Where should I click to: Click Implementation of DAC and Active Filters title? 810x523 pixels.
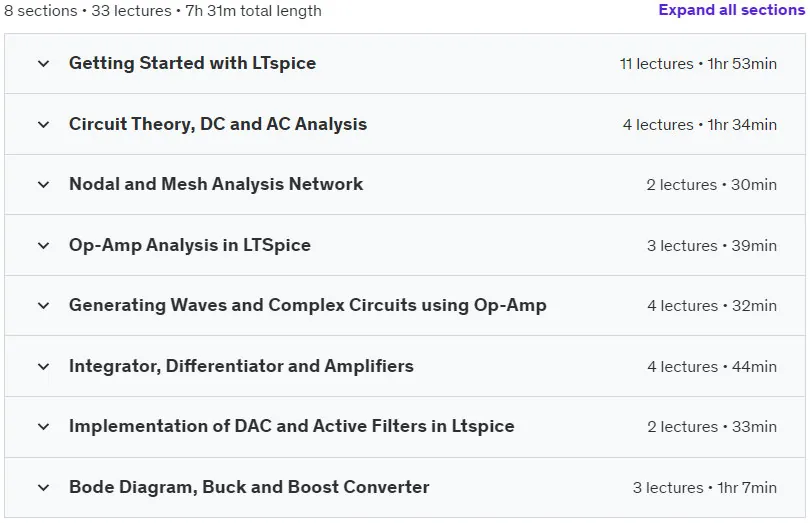click(292, 426)
